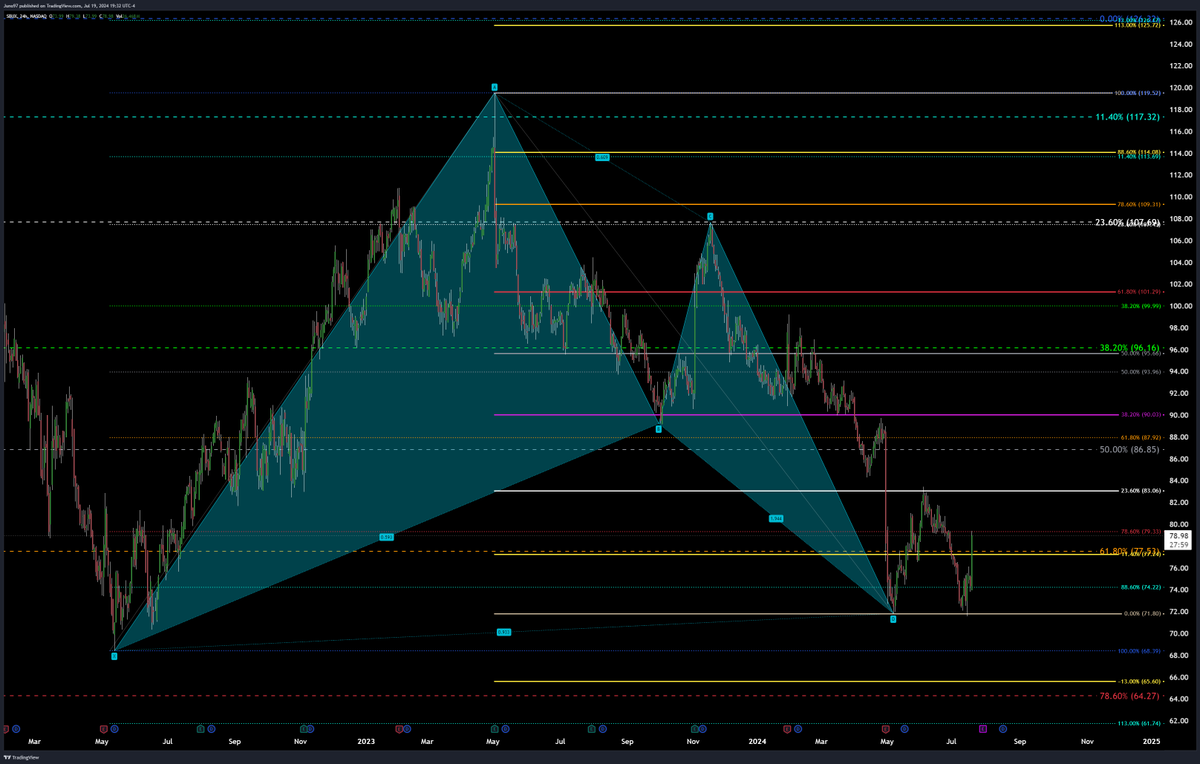The image size is (1200, 764).
Task: Select pattern point C label
Action: pyautogui.click(x=710, y=216)
